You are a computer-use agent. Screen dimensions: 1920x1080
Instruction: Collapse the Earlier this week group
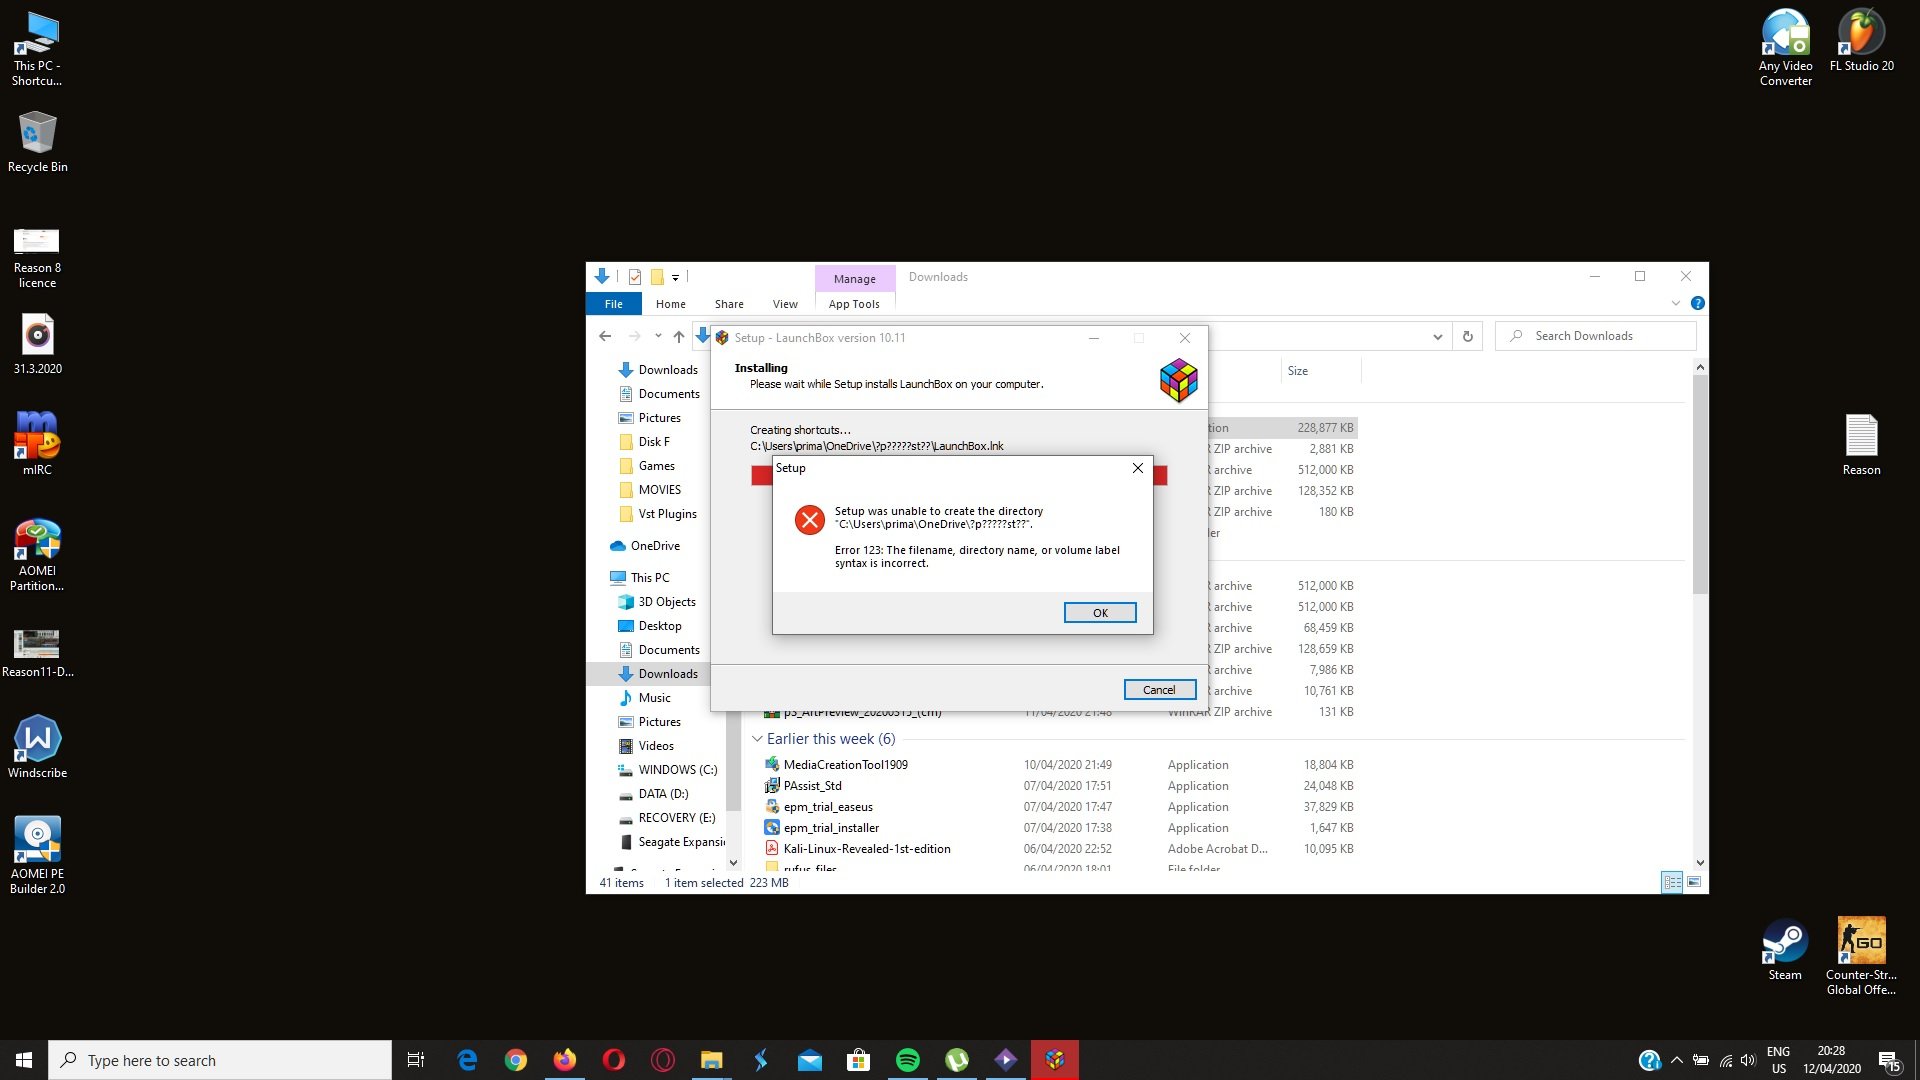point(757,739)
